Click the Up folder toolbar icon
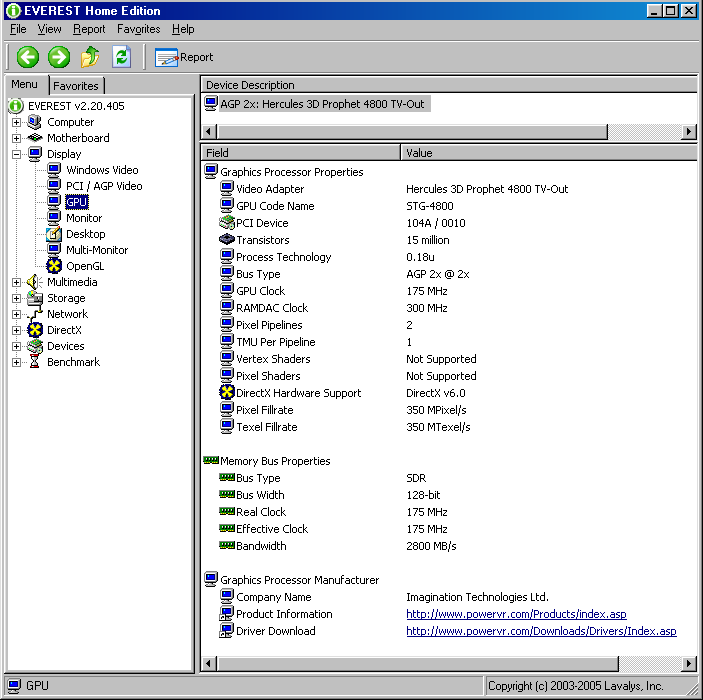 (x=90, y=57)
